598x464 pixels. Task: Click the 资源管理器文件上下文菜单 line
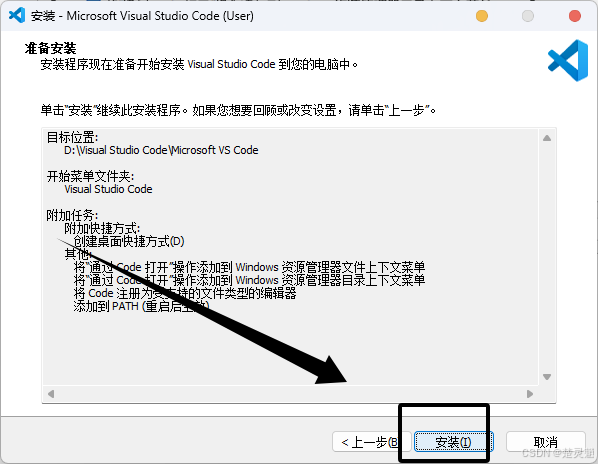pyautogui.click(x=249, y=267)
